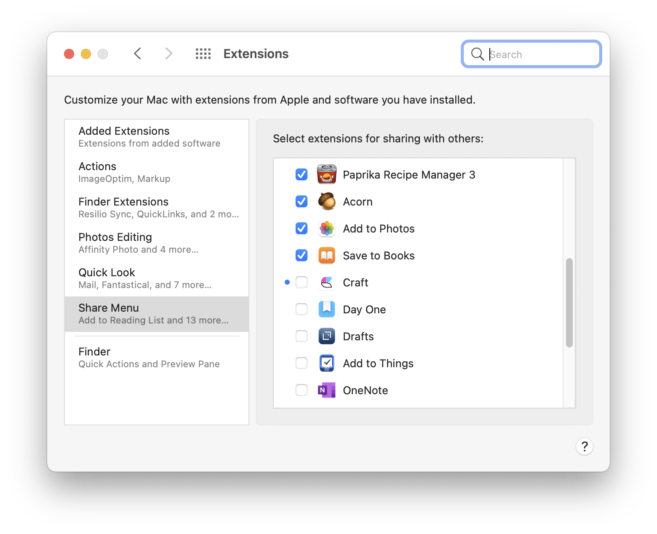Select Added Extensions category

[156, 136]
